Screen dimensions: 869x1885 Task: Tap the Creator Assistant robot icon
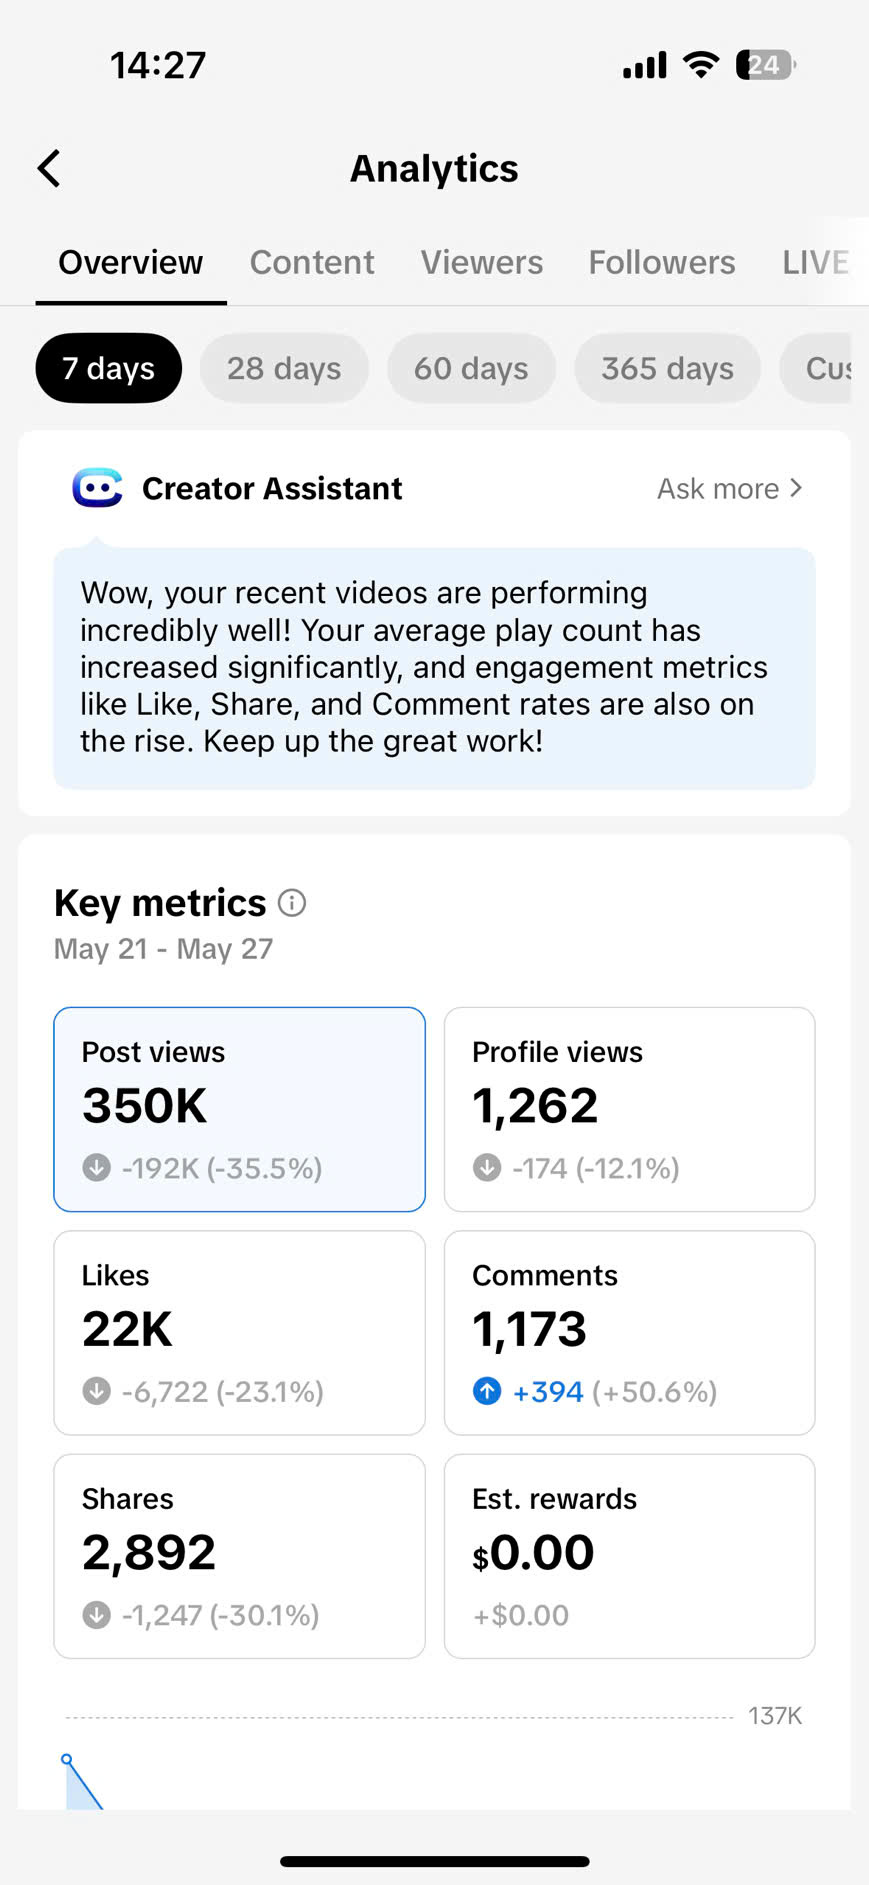click(x=97, y=488)
